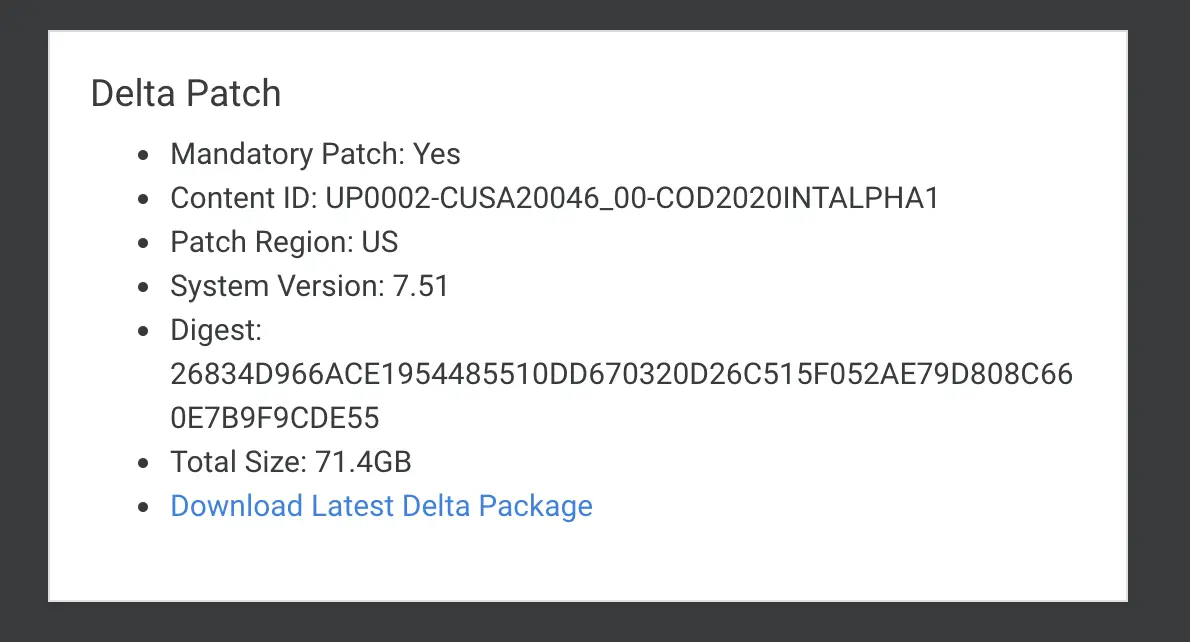1190x642 pixels.
Task: Click the bullet beside Patch Region
Action: (143, 244)
